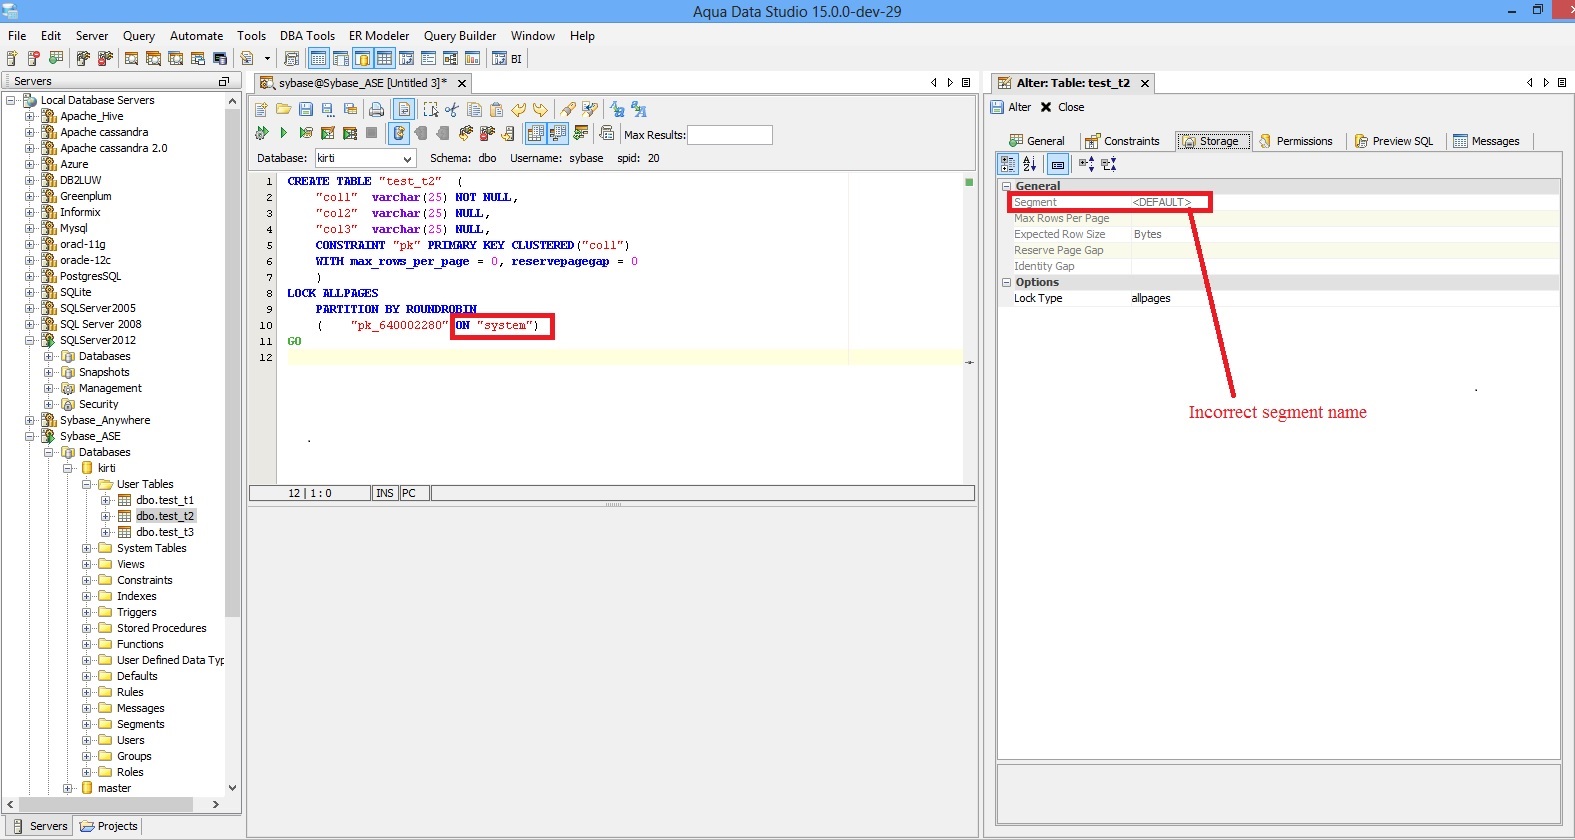Select the Segments folder in the tree

click(x=140, y=724)
